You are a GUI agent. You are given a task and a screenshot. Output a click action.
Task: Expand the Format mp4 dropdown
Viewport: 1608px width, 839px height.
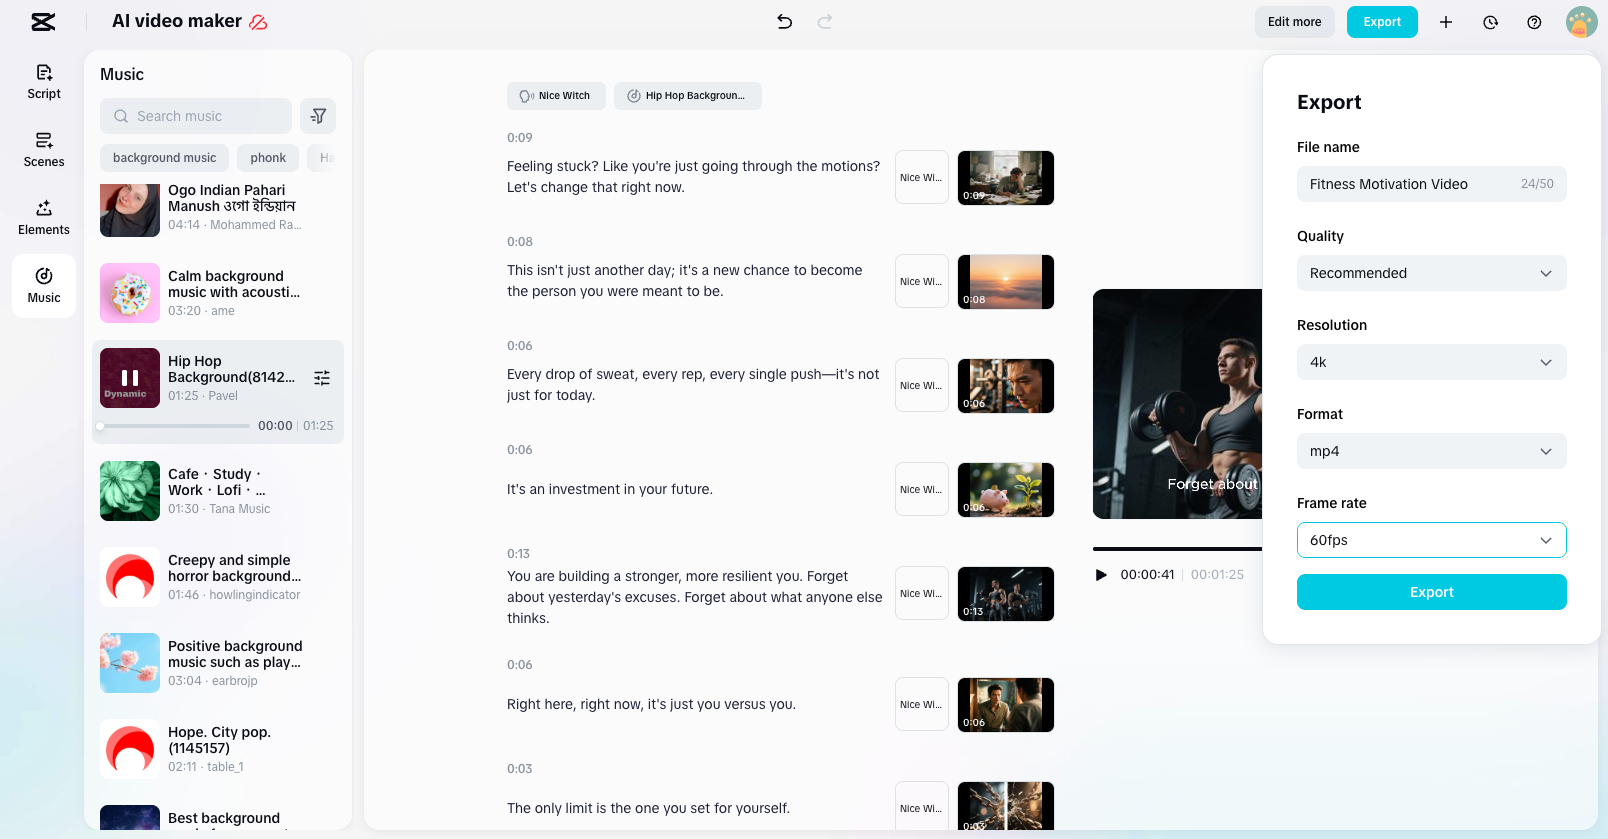pos(1432,451)
